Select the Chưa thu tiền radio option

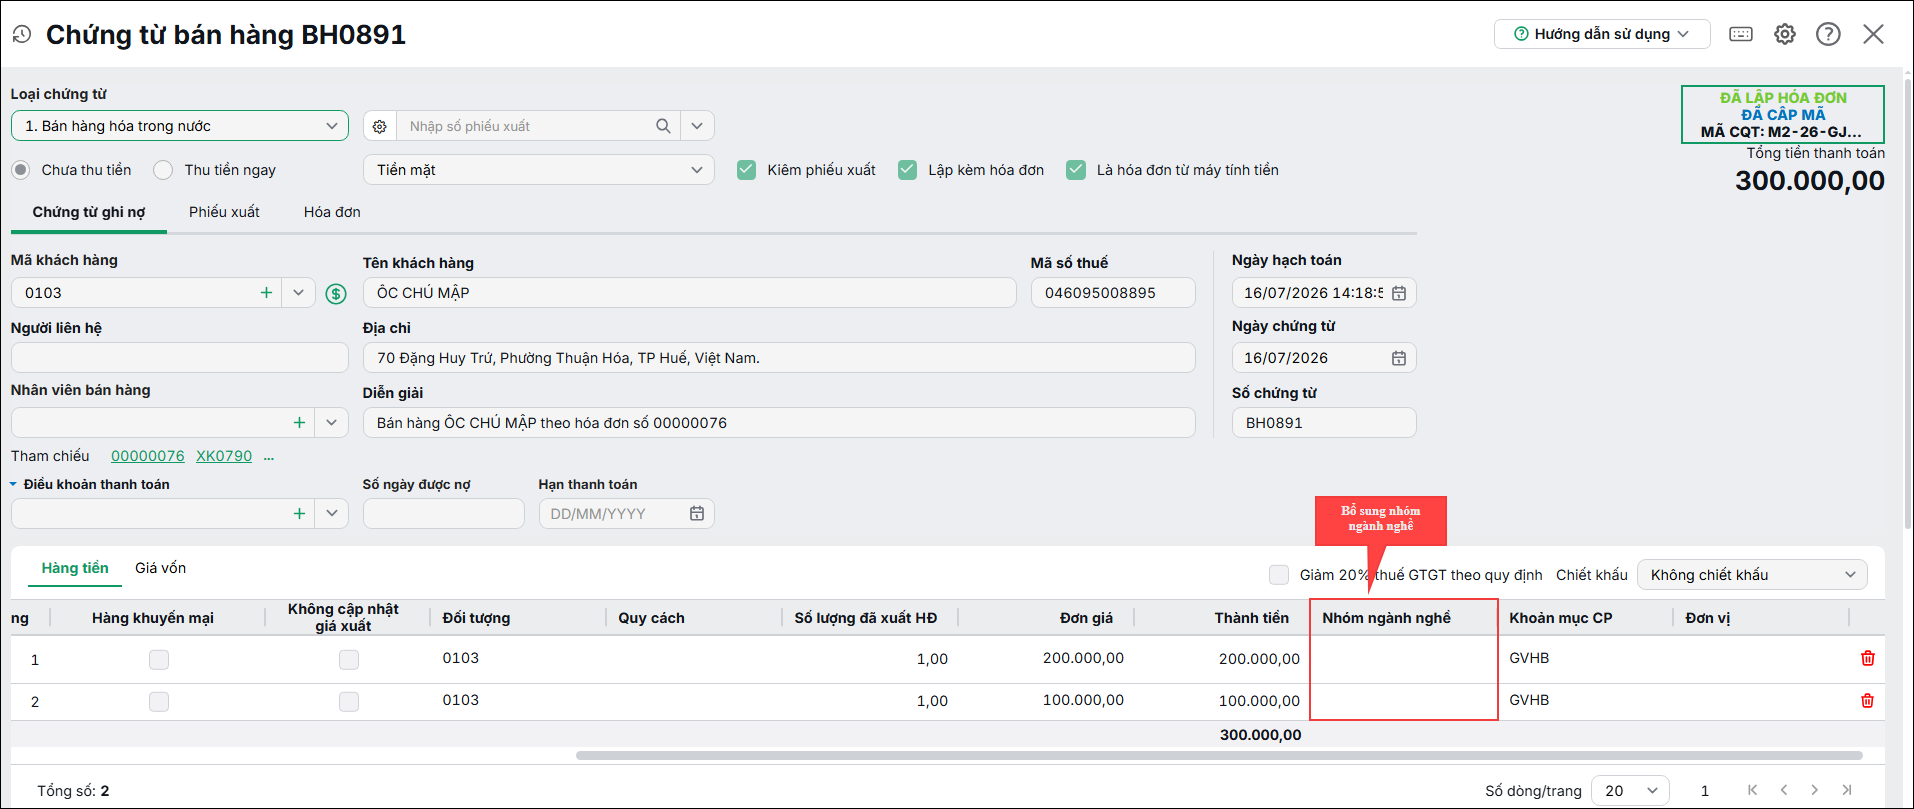(x=21, y=170)
